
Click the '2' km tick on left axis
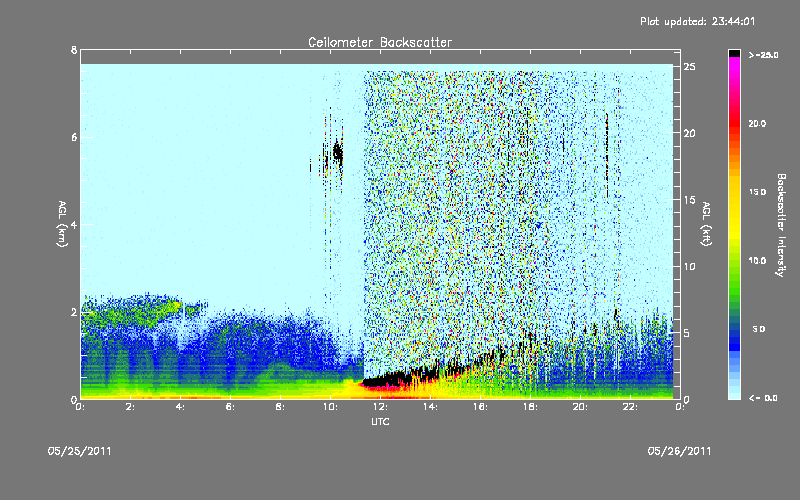(74, 312)
